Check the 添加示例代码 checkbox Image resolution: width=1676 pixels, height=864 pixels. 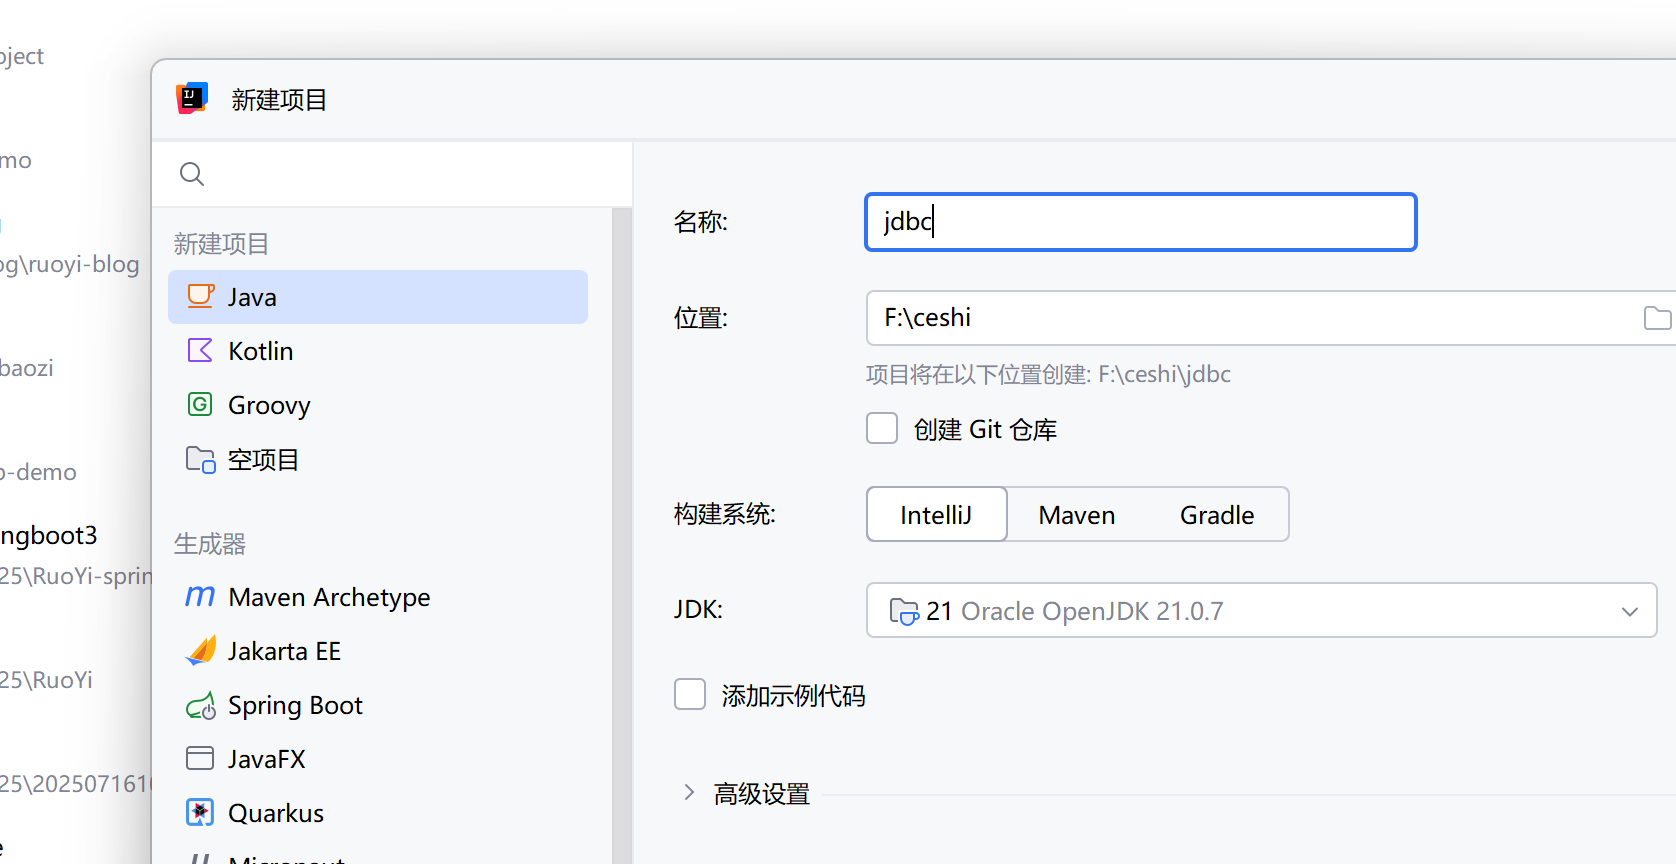(690, 694)
